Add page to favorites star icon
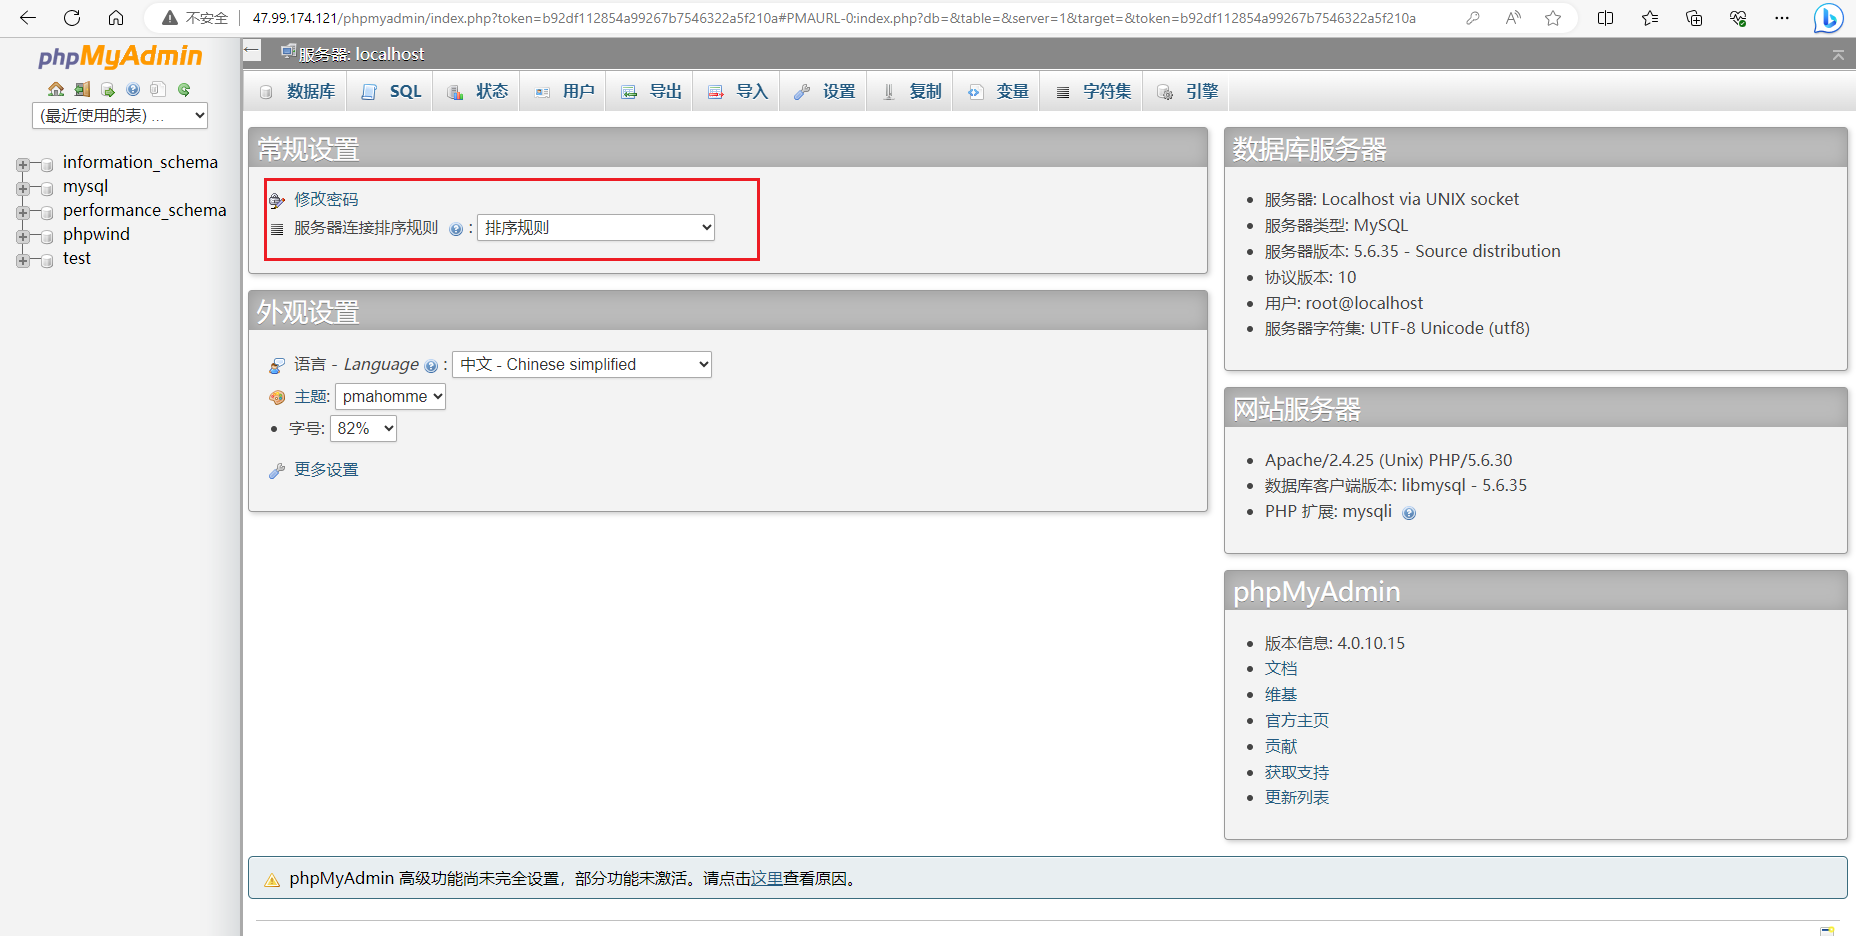The image size is (1856, 936). 1553,18
